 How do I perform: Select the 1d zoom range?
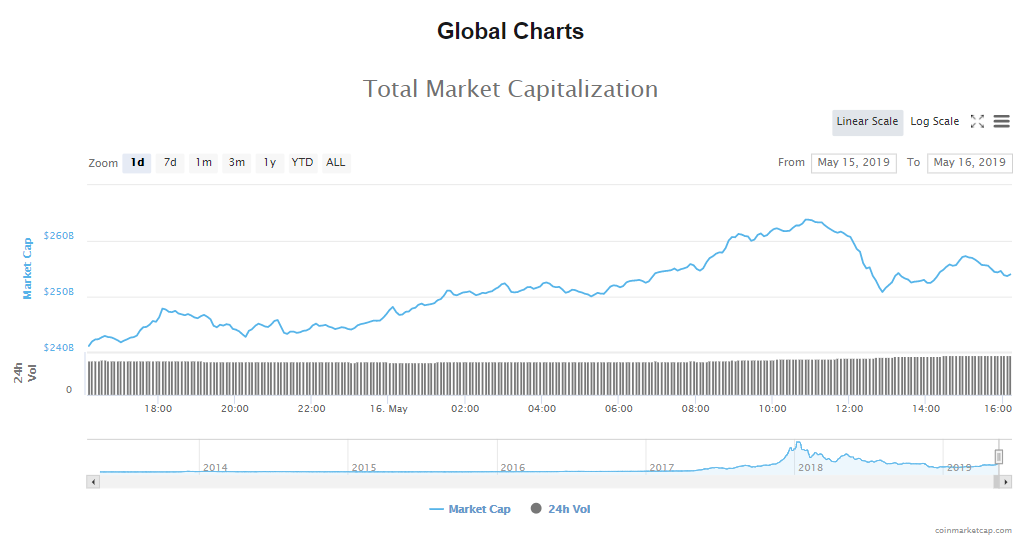click(x=137, y=163)
